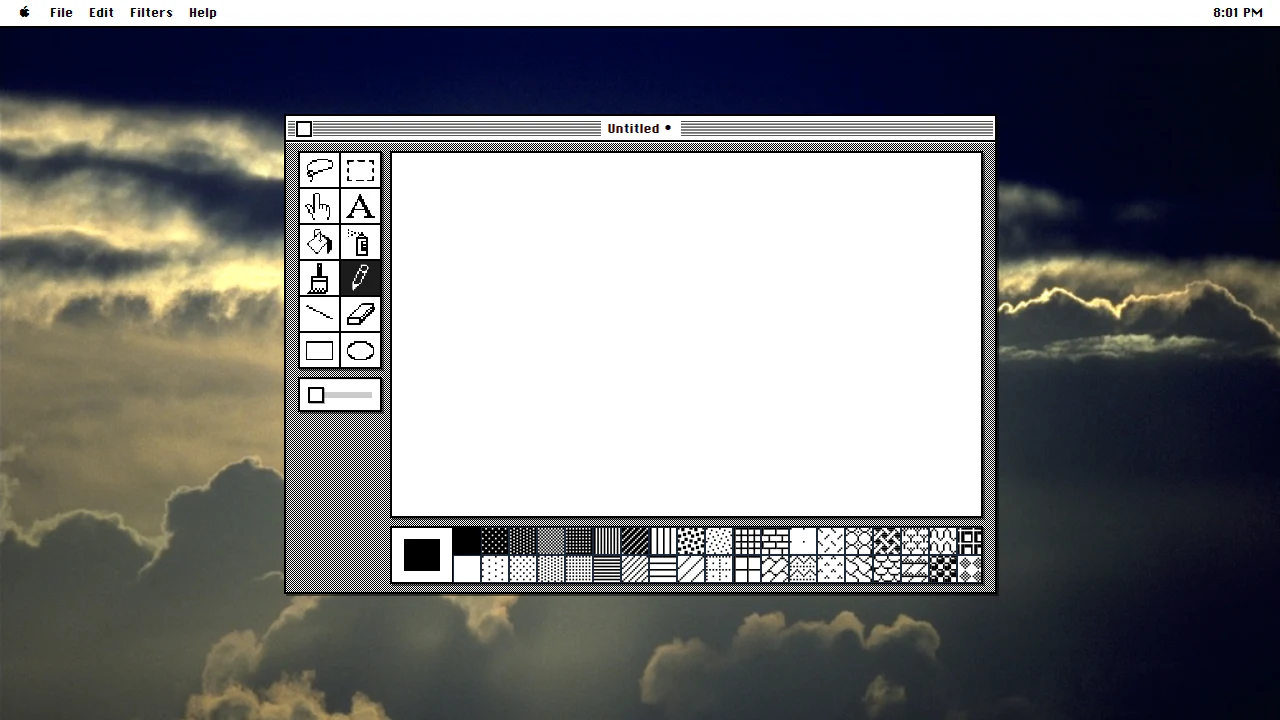Pick the Rectangle shape tool
Image resolution: width=1280 pixels, height=720 pixels.
coord(319,350)
